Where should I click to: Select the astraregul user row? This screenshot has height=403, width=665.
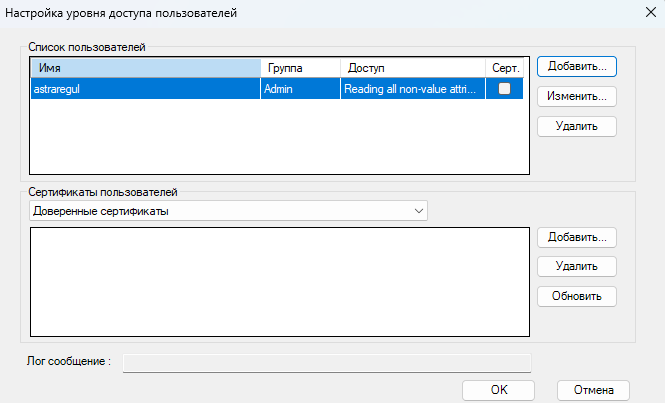coord(140,89)
